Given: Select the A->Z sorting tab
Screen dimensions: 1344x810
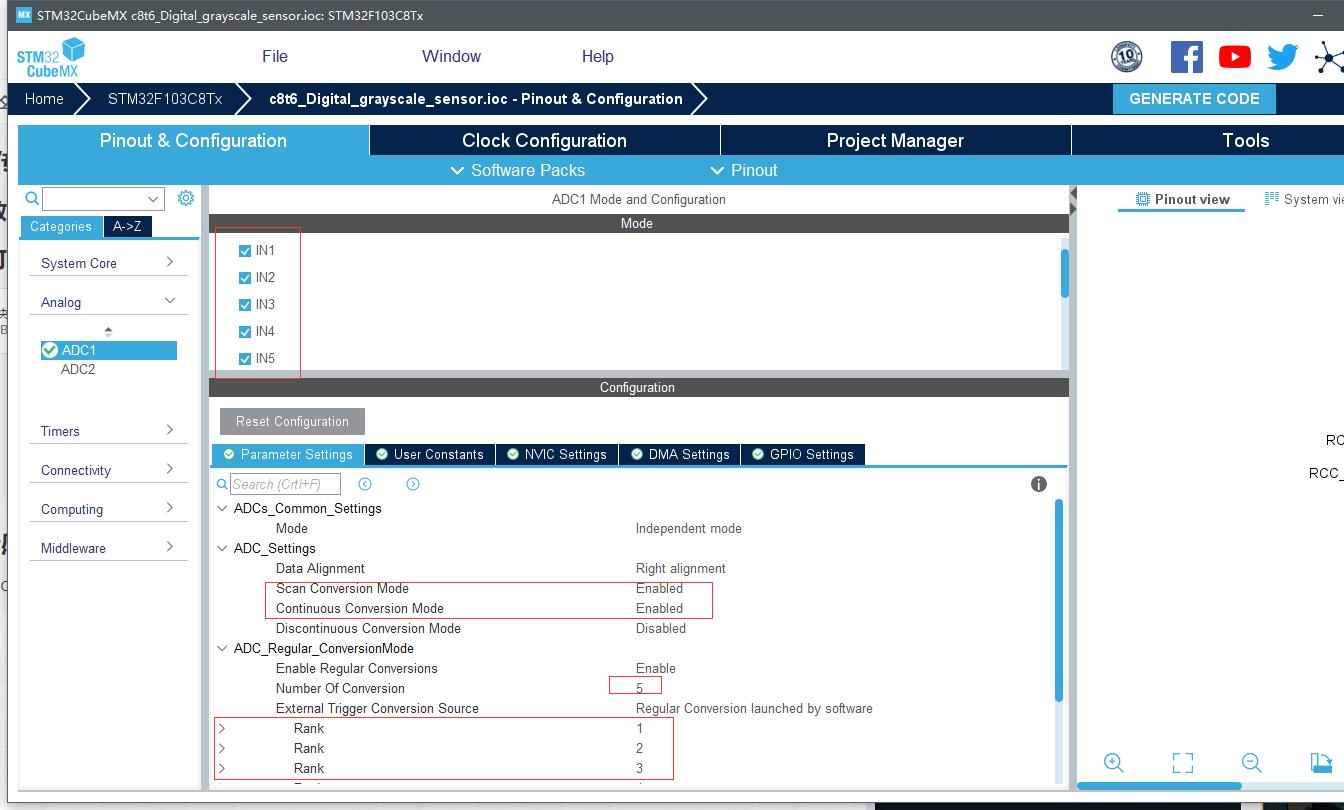Looking at the screenshot, I should click(127, 226).
